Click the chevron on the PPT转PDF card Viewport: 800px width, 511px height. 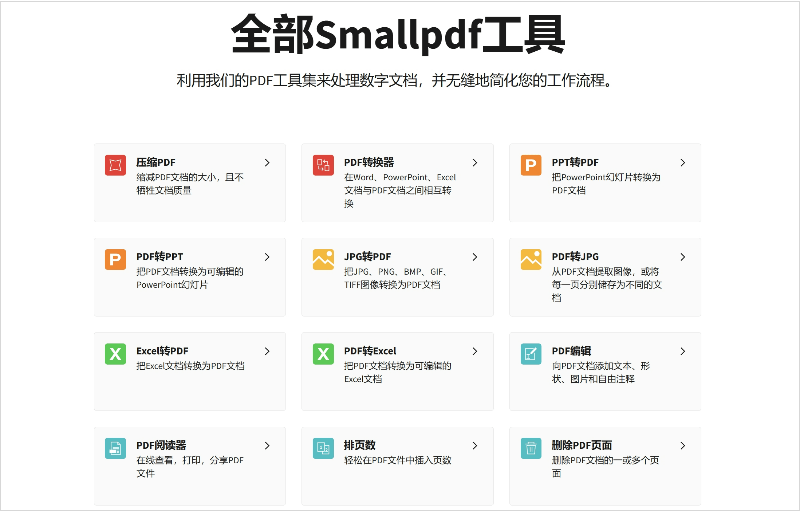(683, 163)
